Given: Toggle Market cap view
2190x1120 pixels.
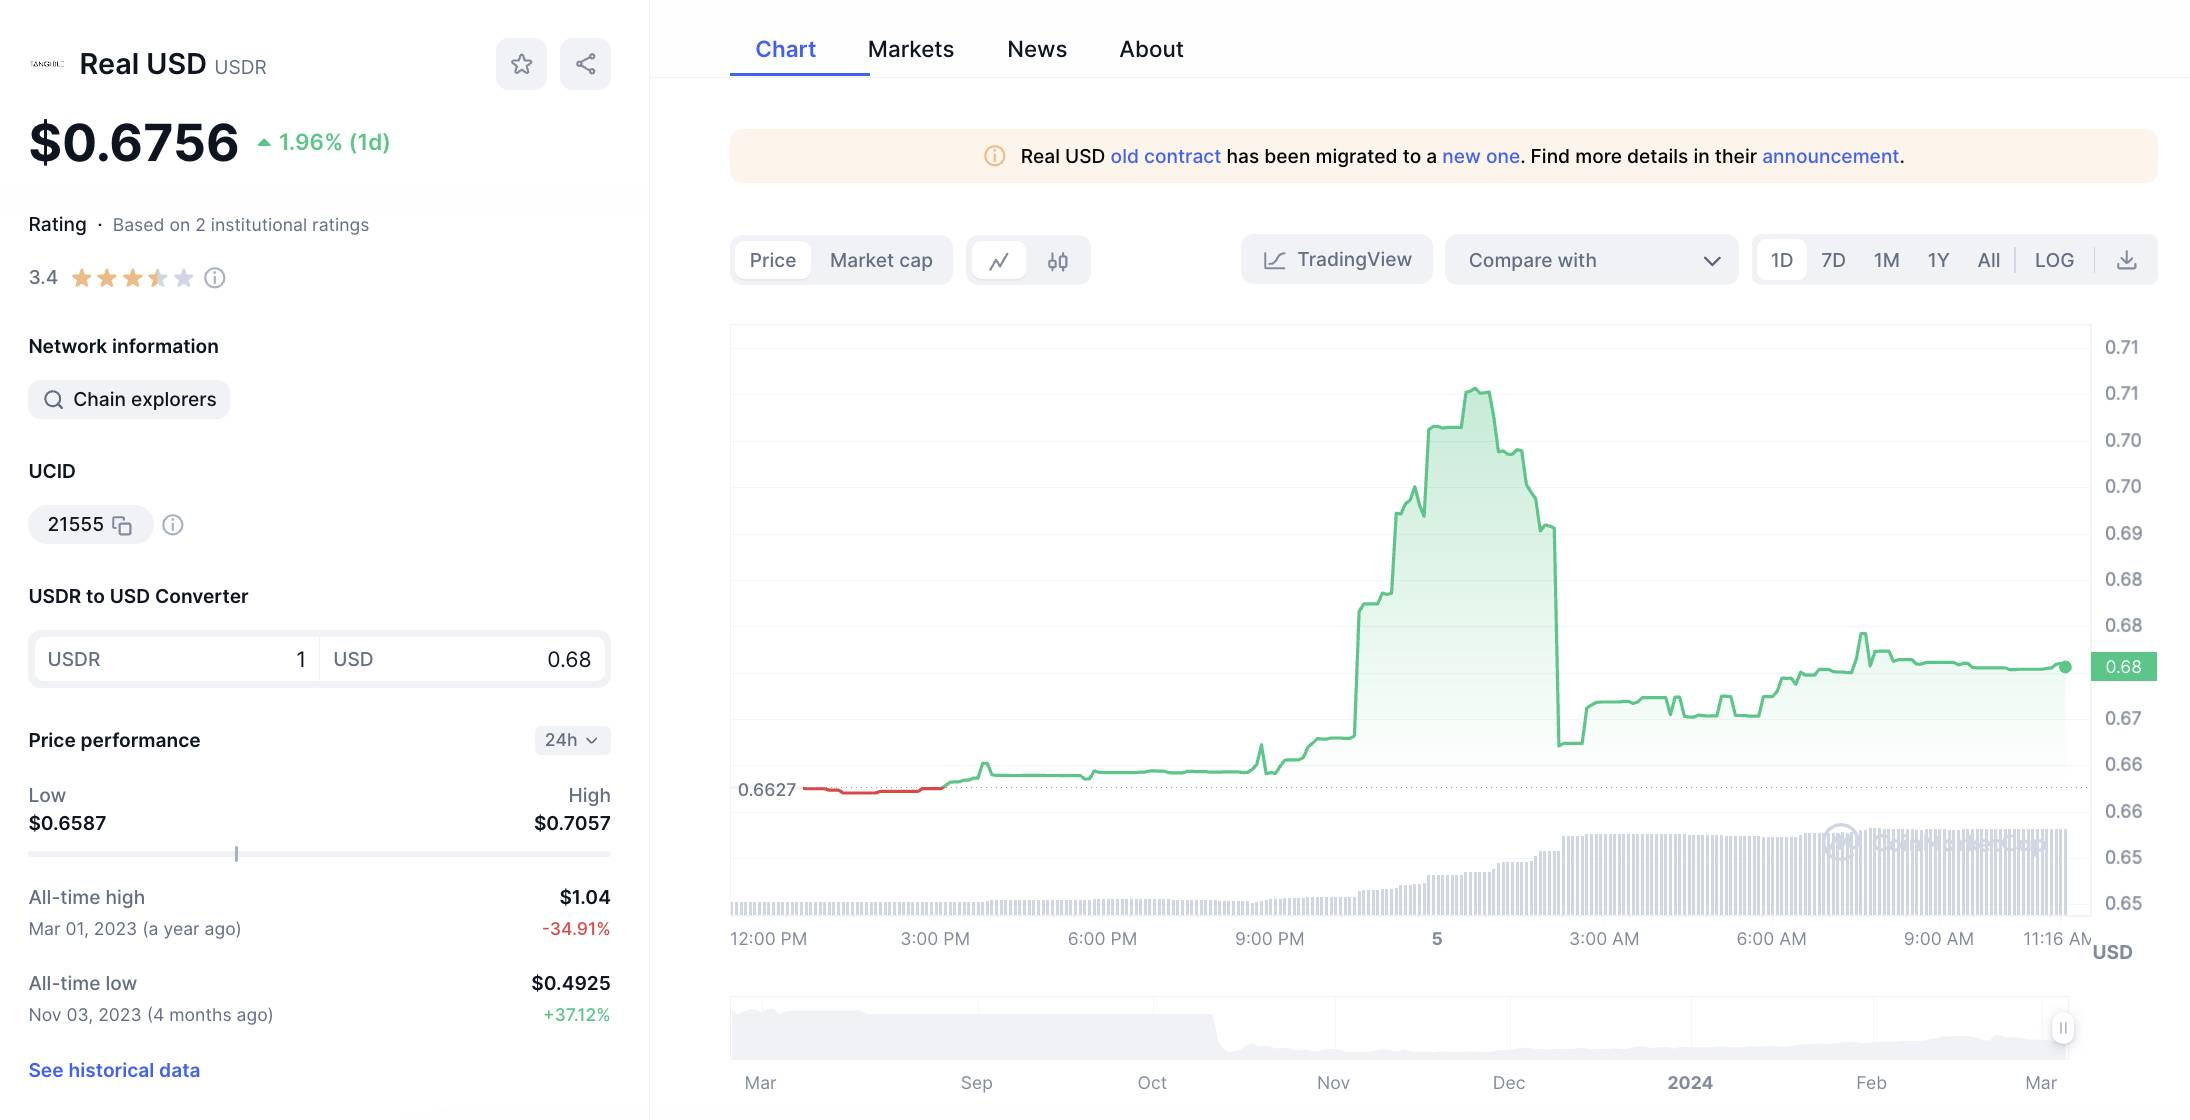Looking at the screenshot, I should 881,260.
